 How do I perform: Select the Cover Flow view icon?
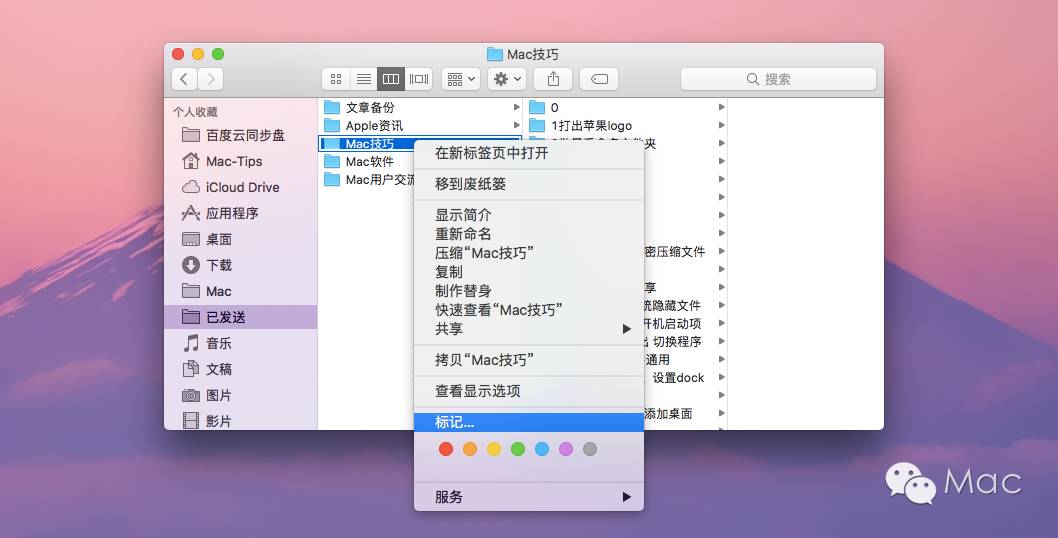point(419,79)
